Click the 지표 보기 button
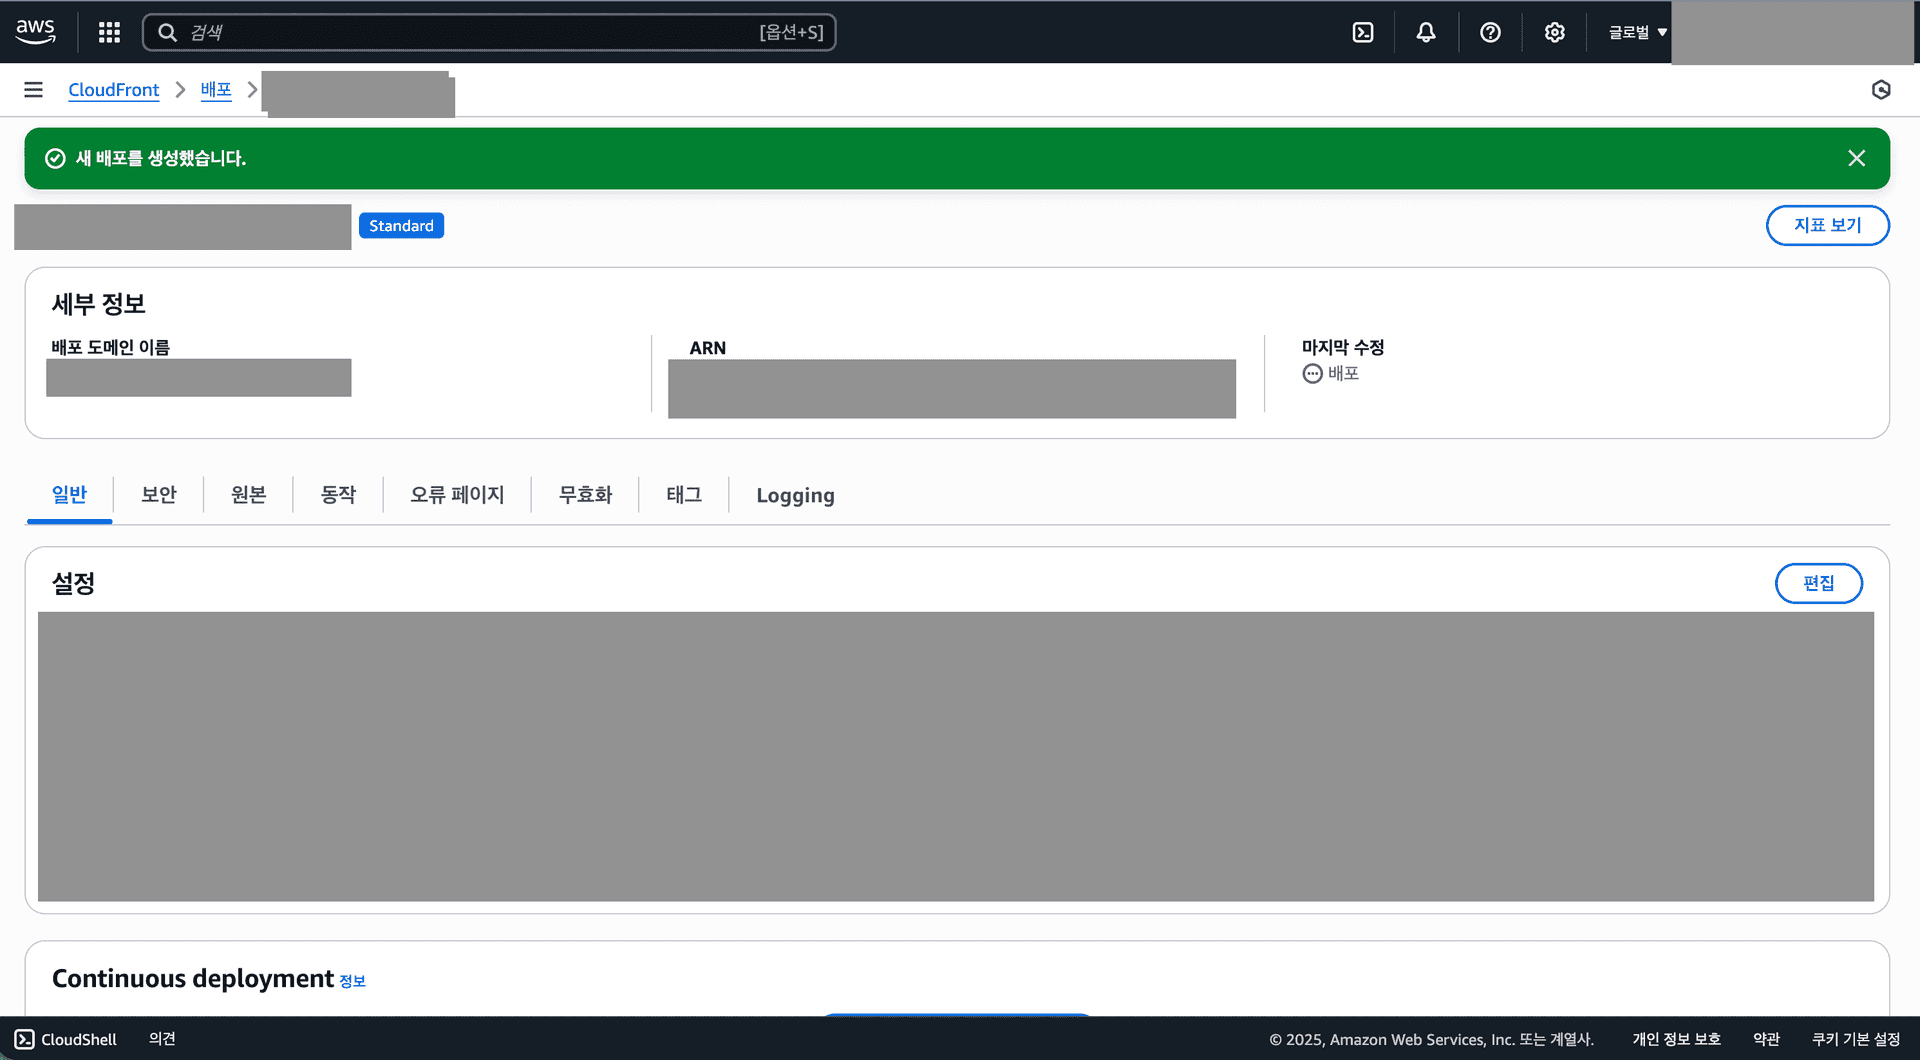The image size is (1920, 1060). pos(1827,225)
